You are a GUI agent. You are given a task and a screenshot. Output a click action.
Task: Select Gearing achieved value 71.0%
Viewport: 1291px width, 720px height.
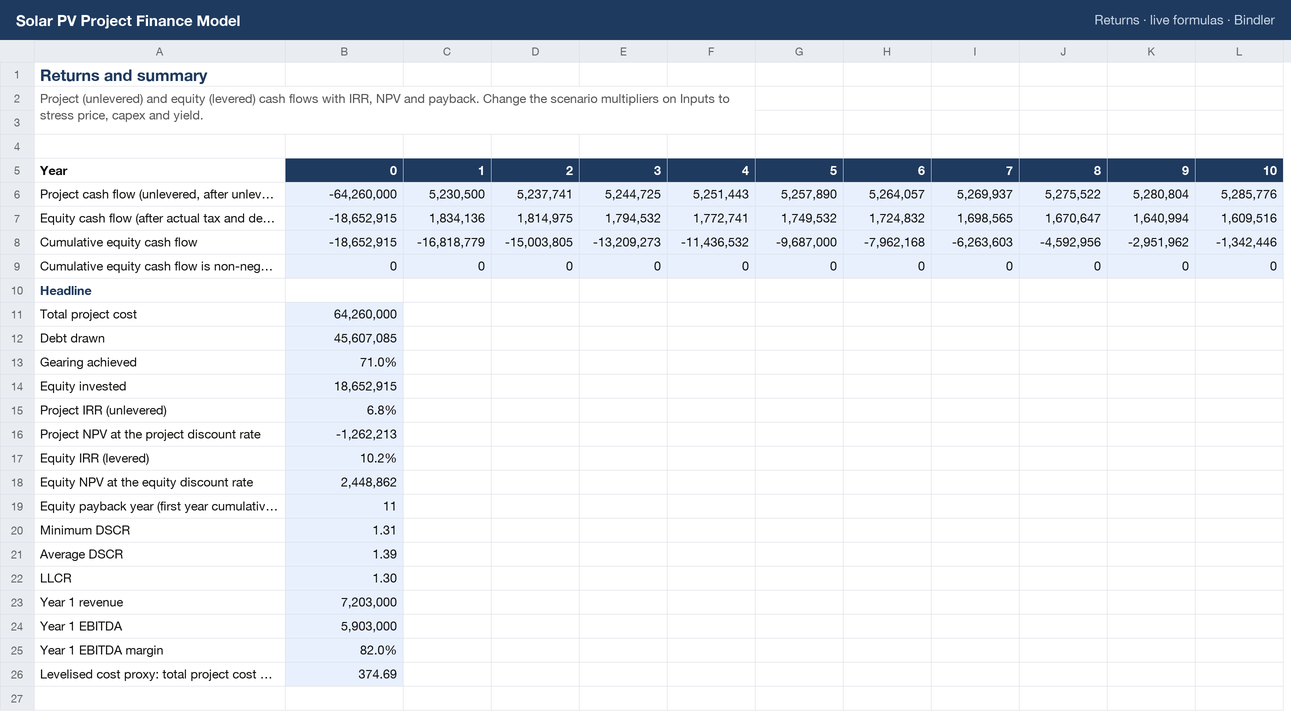pyautogui.click(x=344, y=362)
